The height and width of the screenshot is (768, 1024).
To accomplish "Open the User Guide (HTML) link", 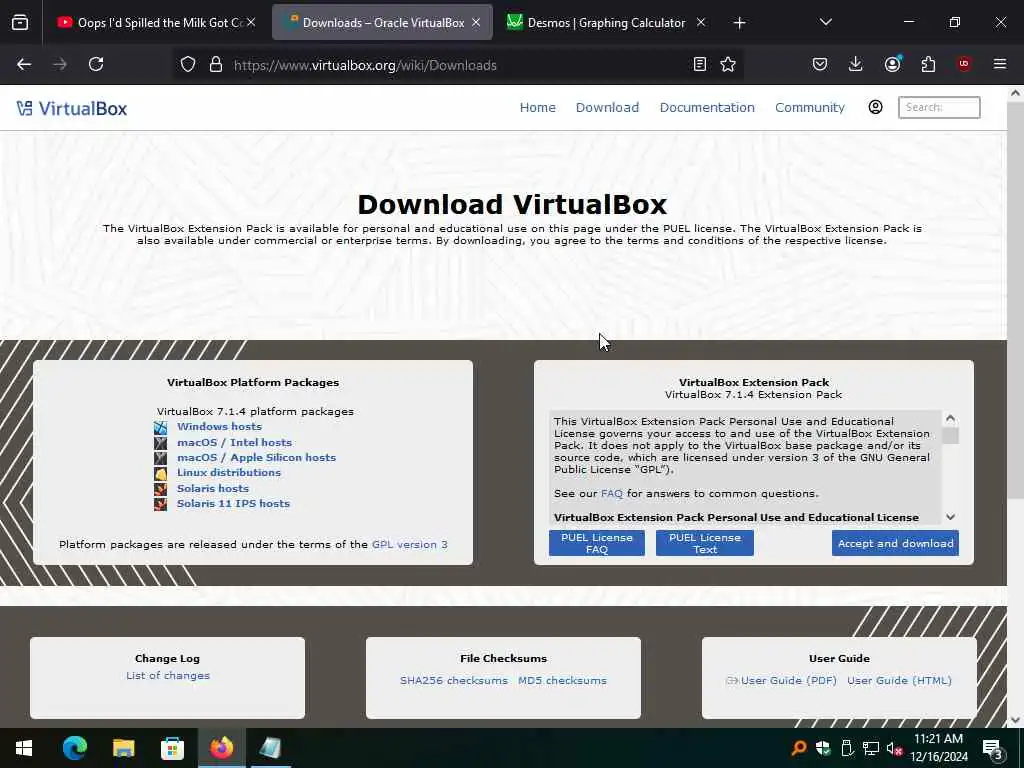I will coord(899,680).
